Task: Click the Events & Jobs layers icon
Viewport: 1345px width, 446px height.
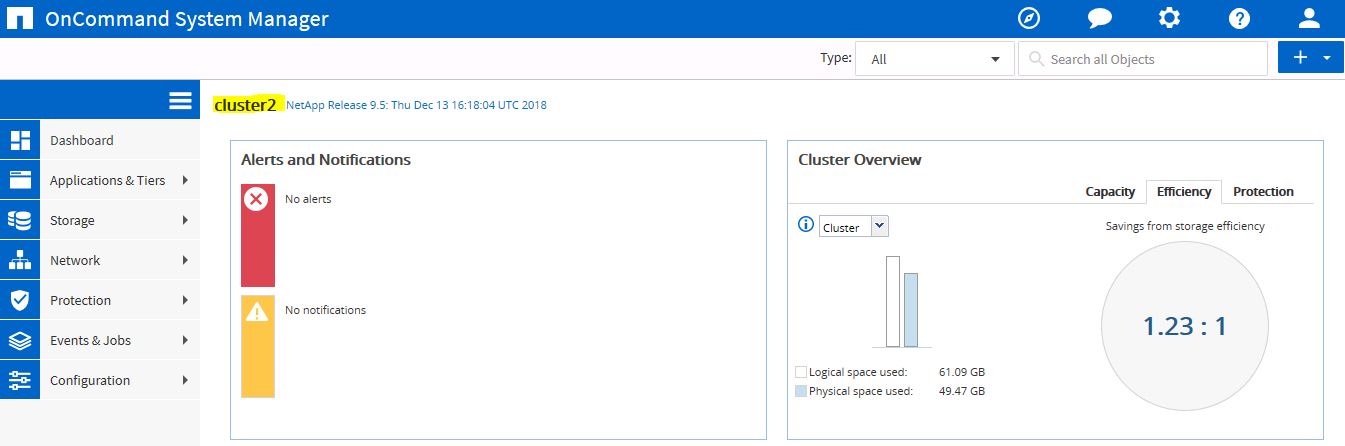Action: (20, 340)
